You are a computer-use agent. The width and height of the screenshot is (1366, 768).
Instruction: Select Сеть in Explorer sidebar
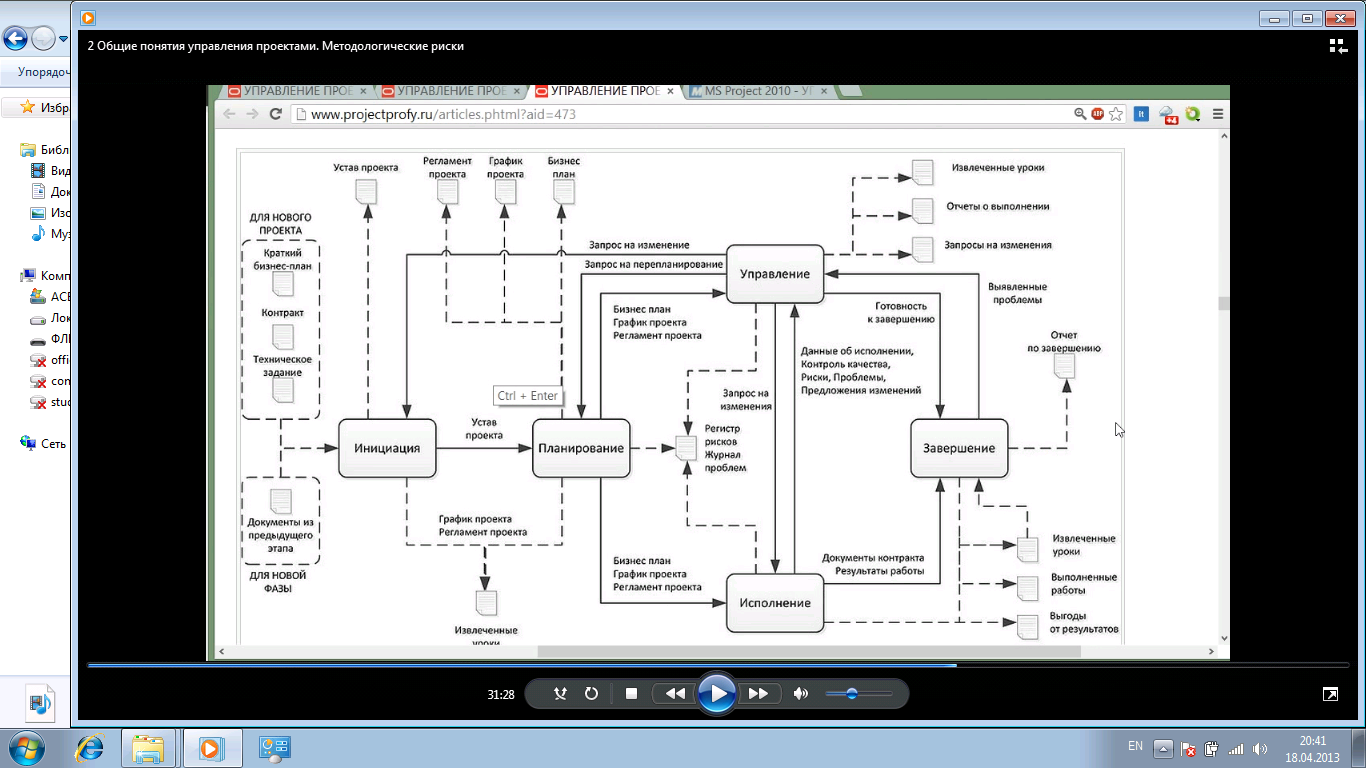[x=44, y=444]
